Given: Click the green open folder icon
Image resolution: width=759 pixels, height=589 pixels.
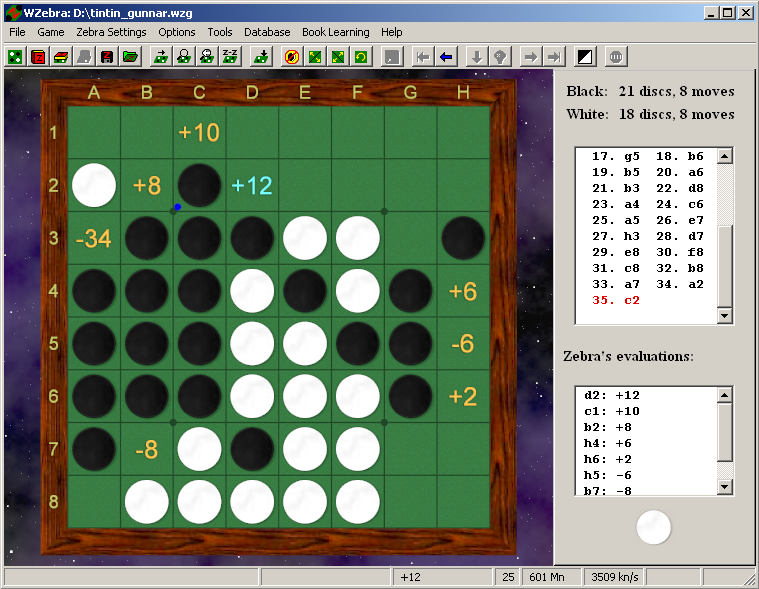Looking at the screenshot, I should (130, 57).
